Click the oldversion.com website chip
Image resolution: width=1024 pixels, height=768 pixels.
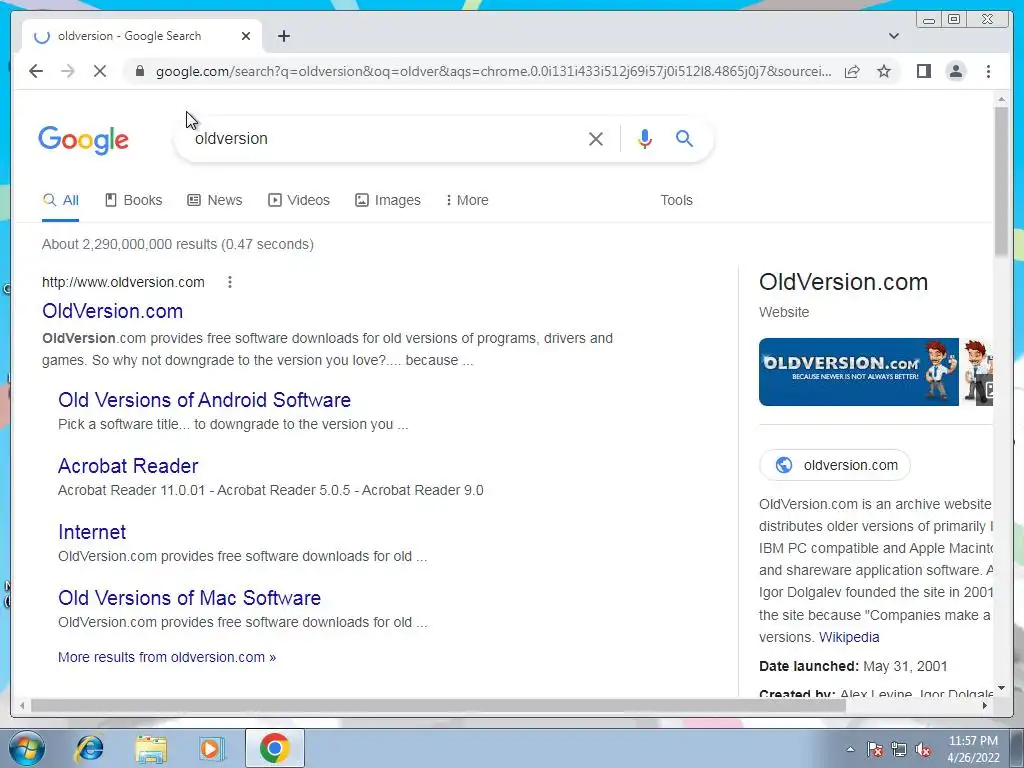[x=835, y=465]
